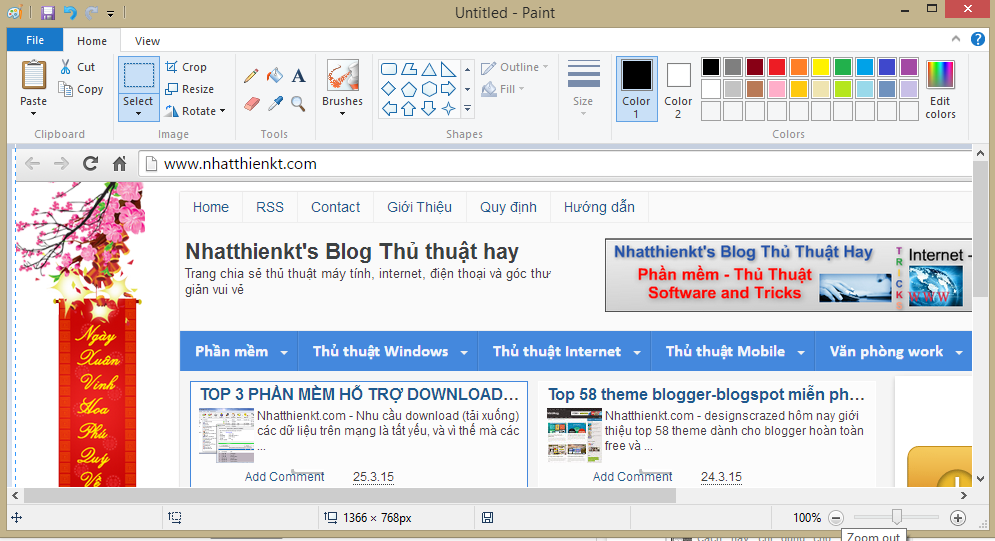This screenshot has height=541, width=995.
Task: Pick the yellow color swatch
Action: [x=820, y=67]
